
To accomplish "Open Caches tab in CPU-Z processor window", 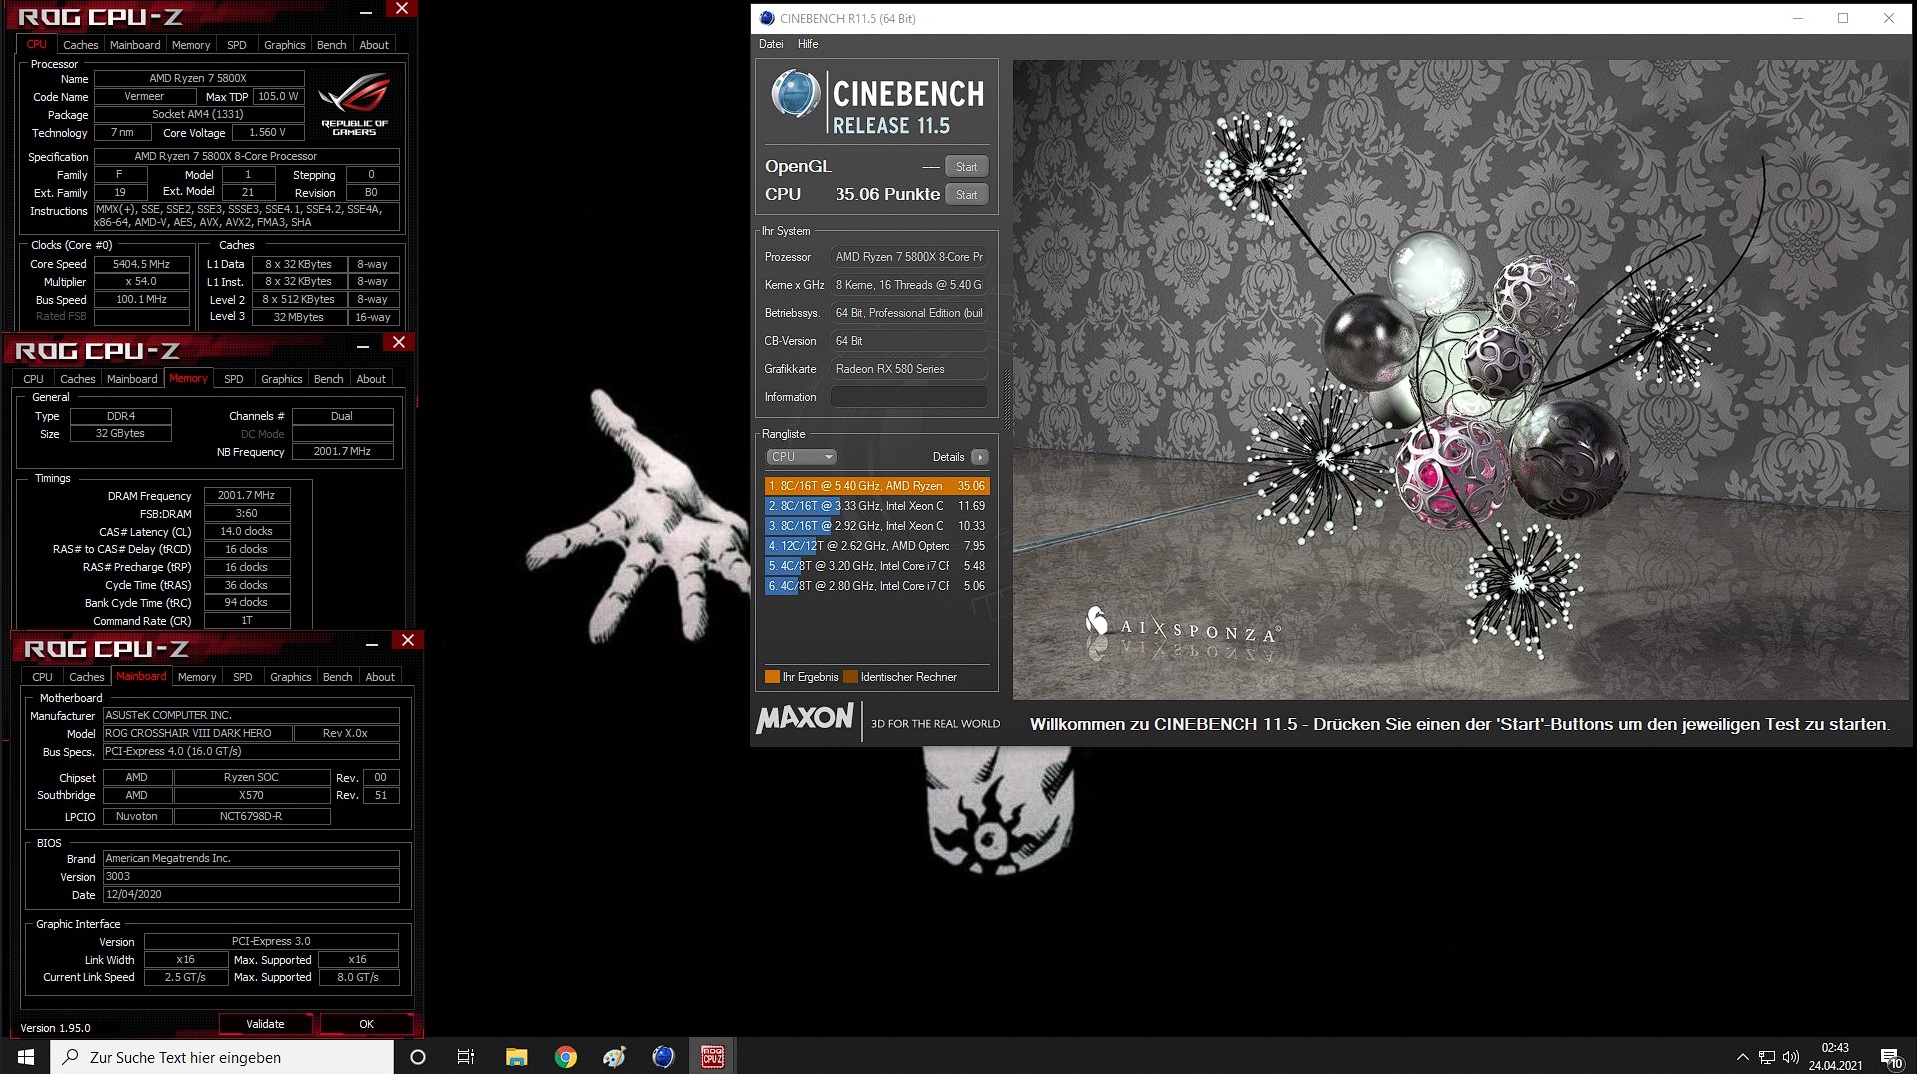I will (x=81, y=45).
